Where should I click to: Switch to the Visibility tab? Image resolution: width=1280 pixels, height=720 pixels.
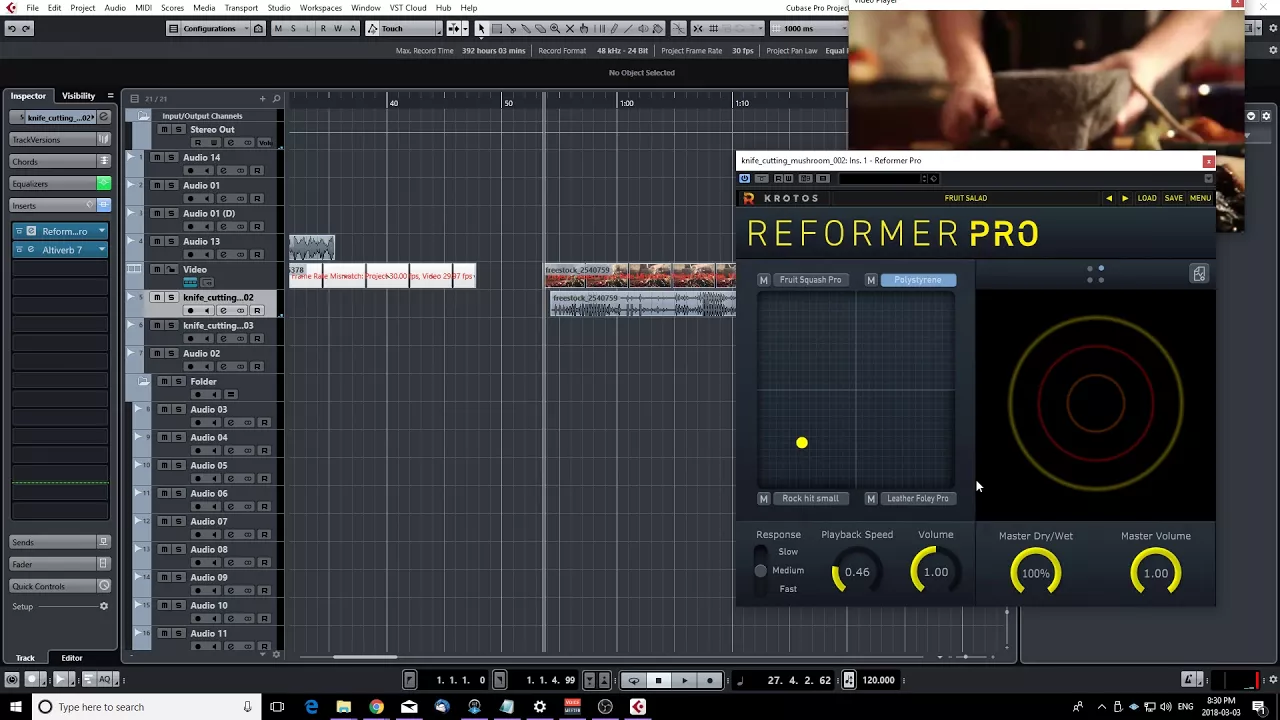[78, 96]
